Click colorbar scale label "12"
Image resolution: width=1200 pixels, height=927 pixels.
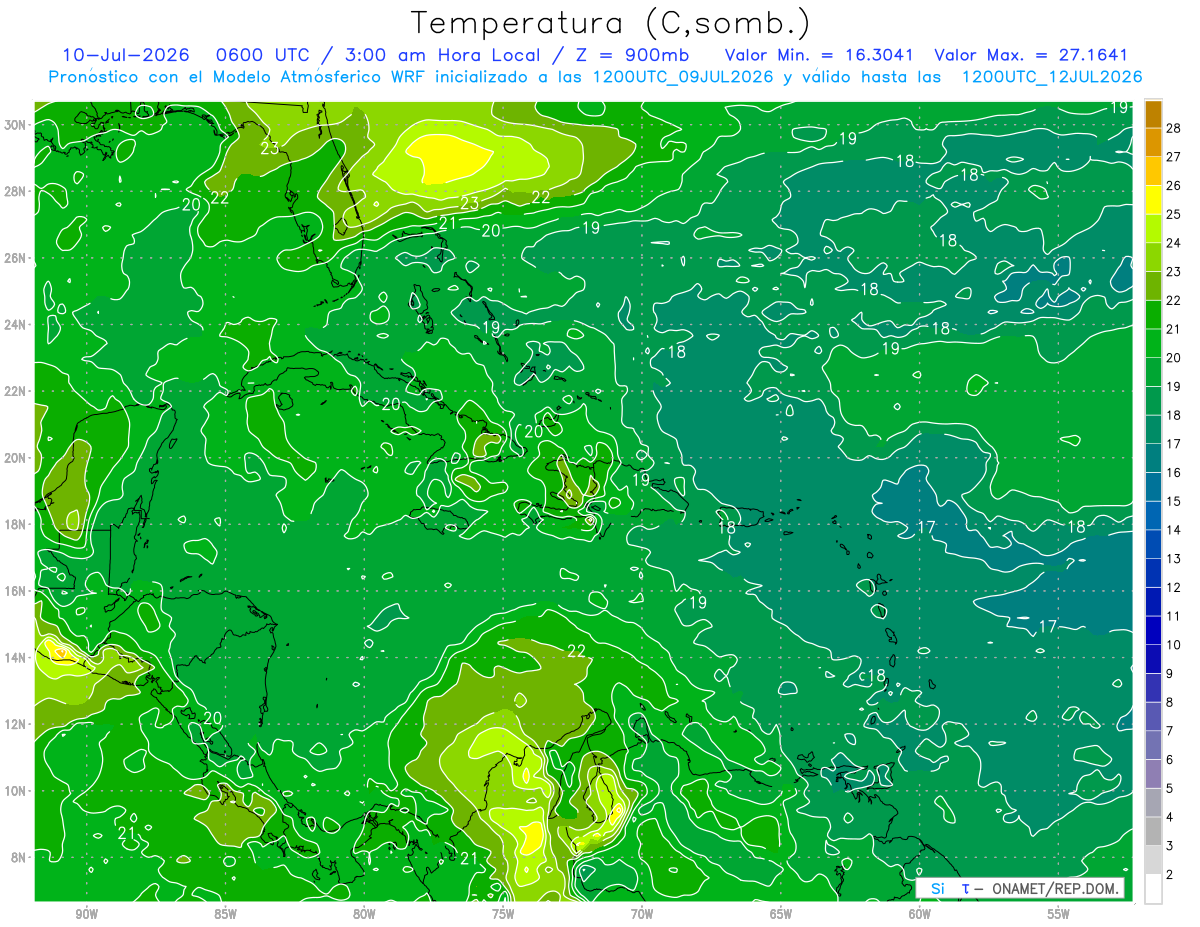[x=1174, y=588]
